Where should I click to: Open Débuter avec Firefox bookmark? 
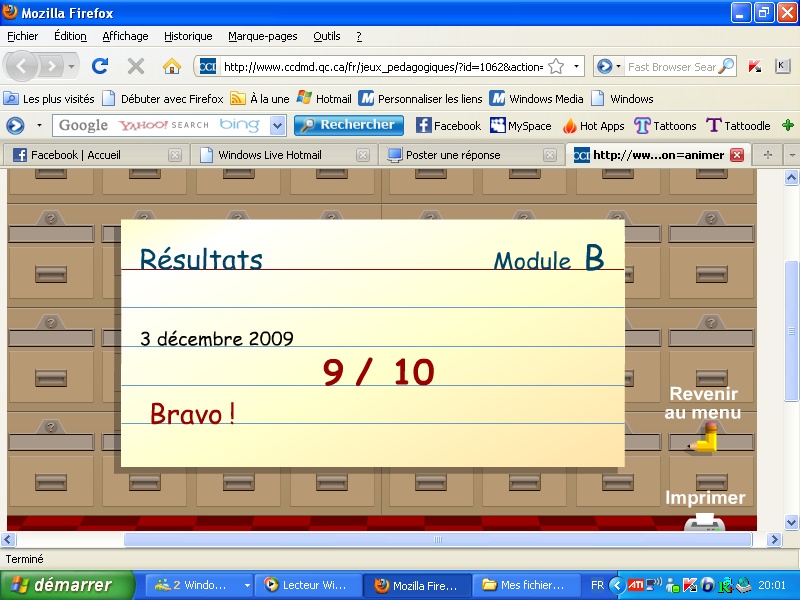point(163,98)
